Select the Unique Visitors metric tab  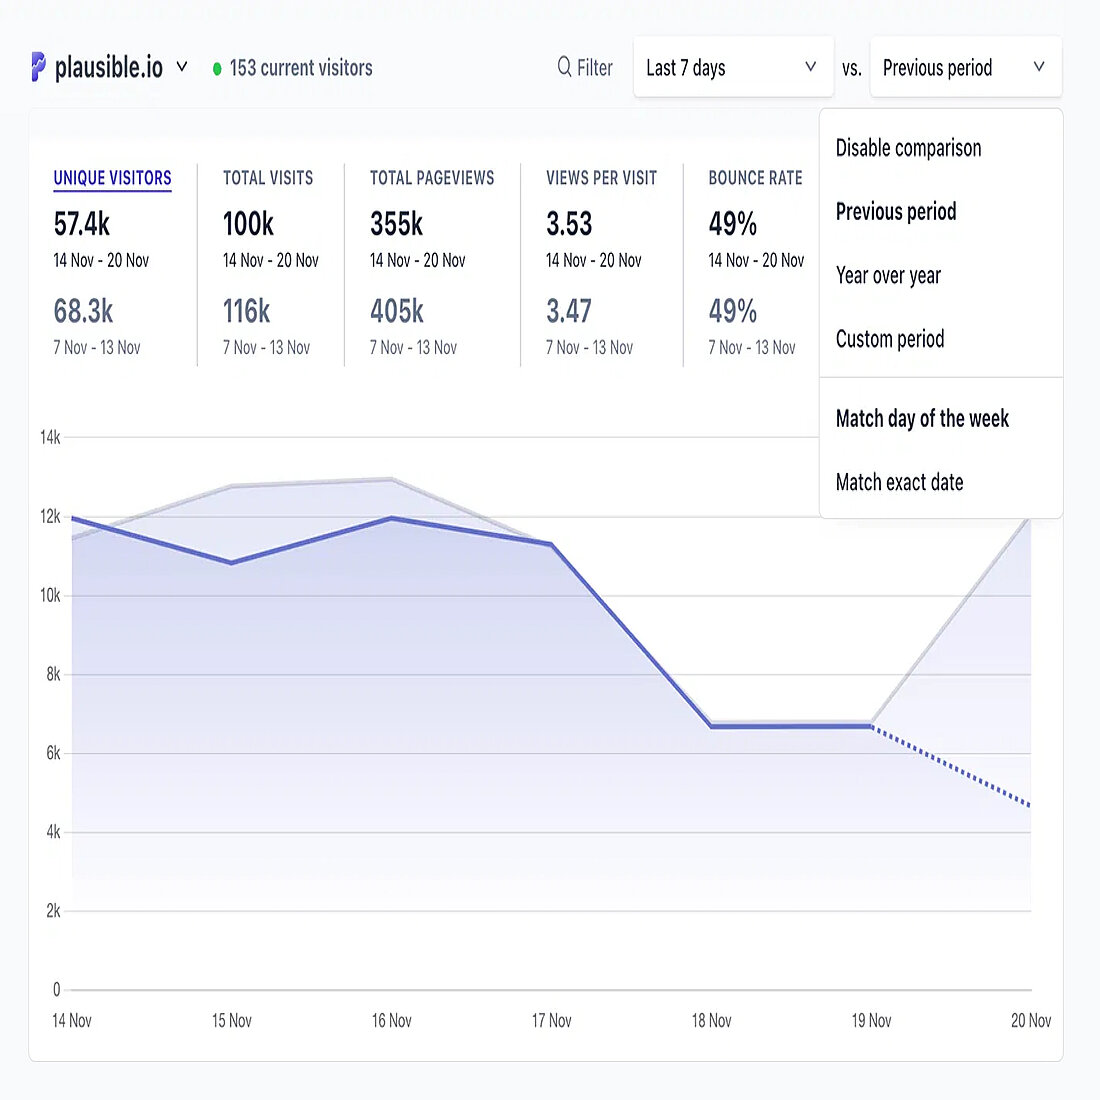(x=112, y=178)
